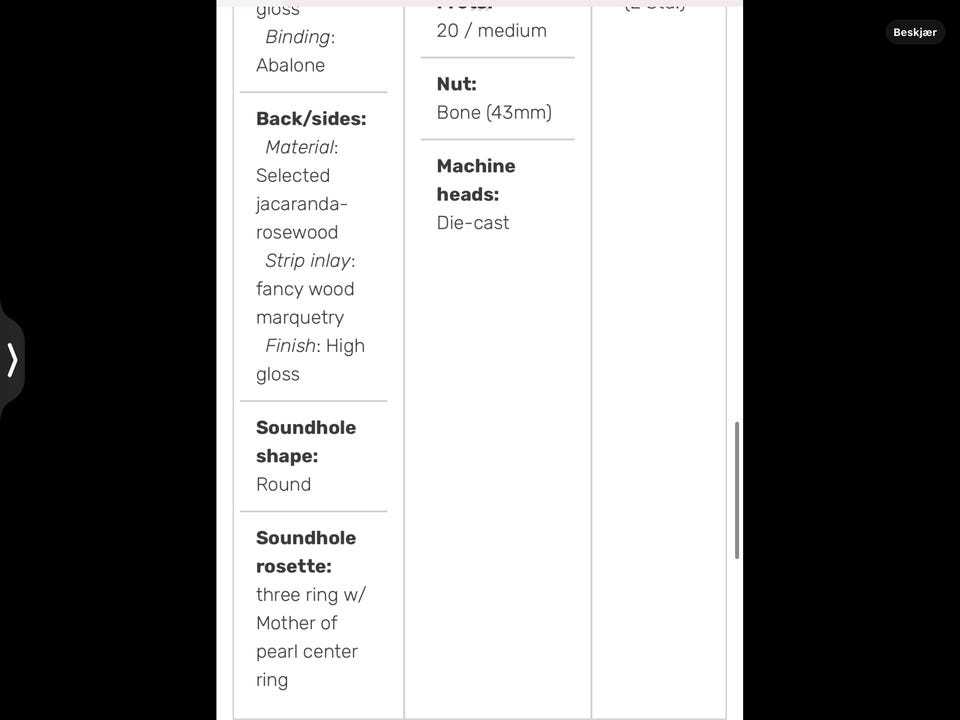Viewport: 960px width, 720px height.
Task: Select the "Soundhole shape:" heading
Action: tap(305, 441)
